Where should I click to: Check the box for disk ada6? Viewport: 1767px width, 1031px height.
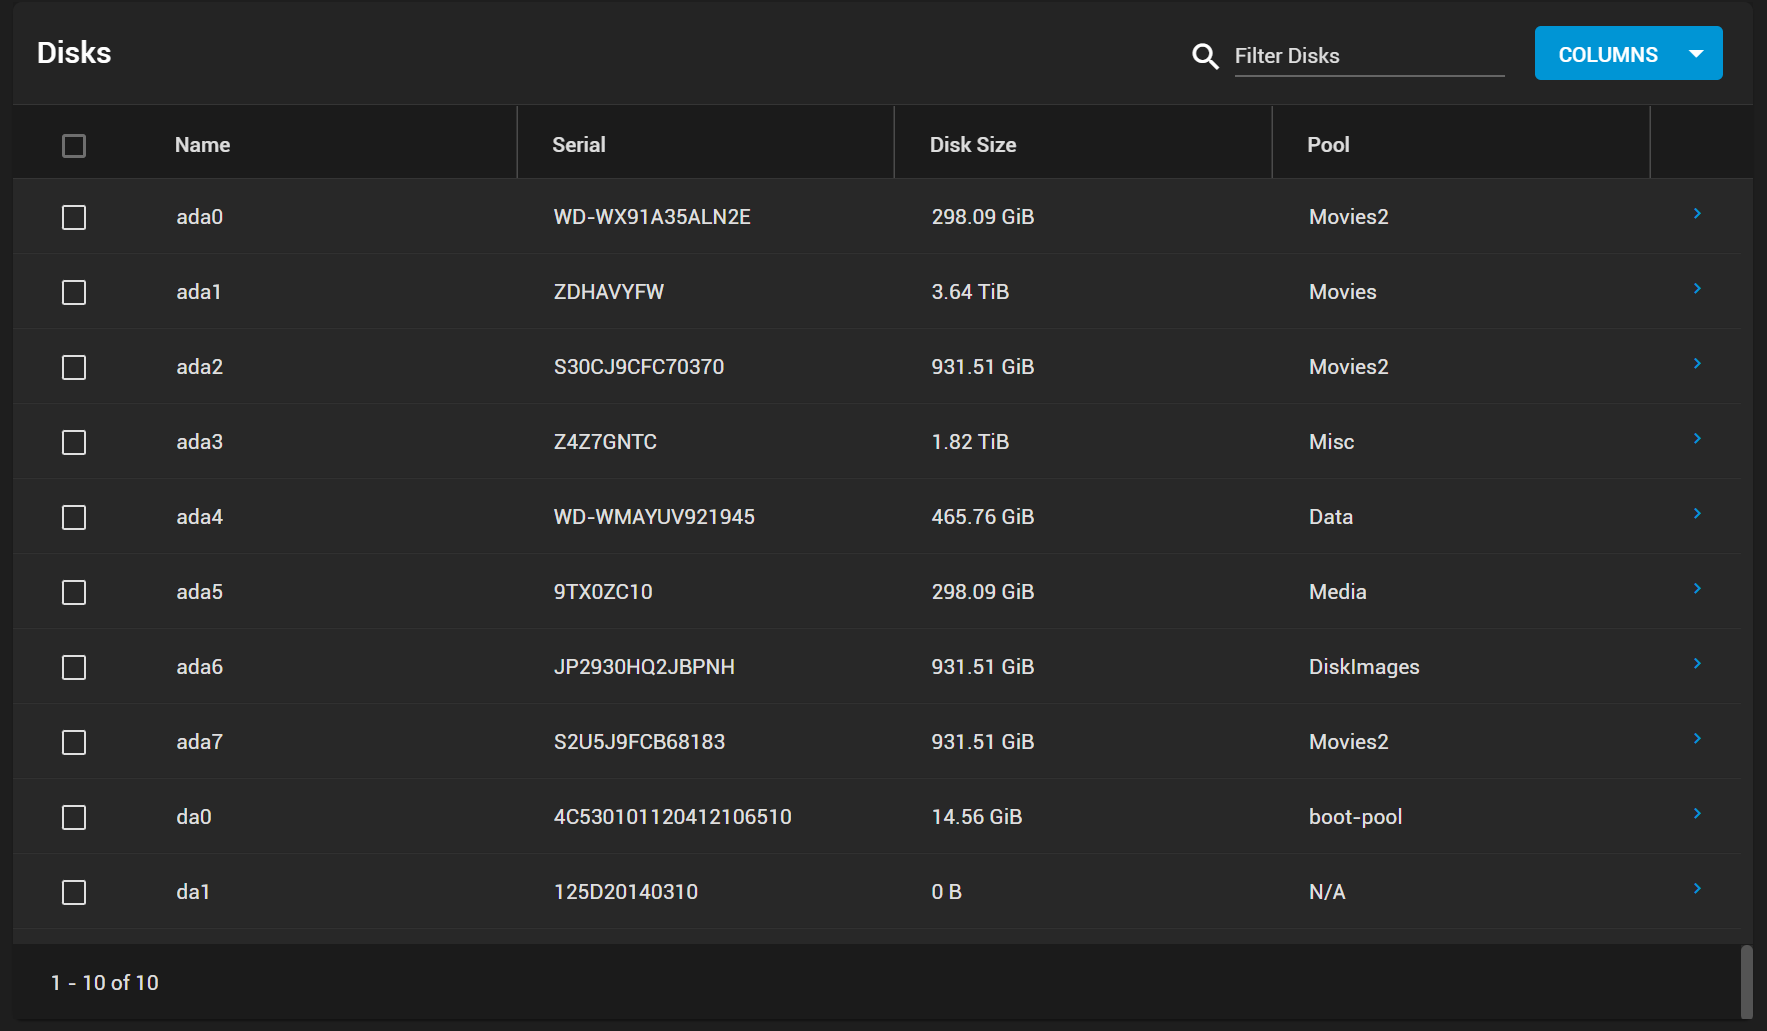(x=74, y=667)
